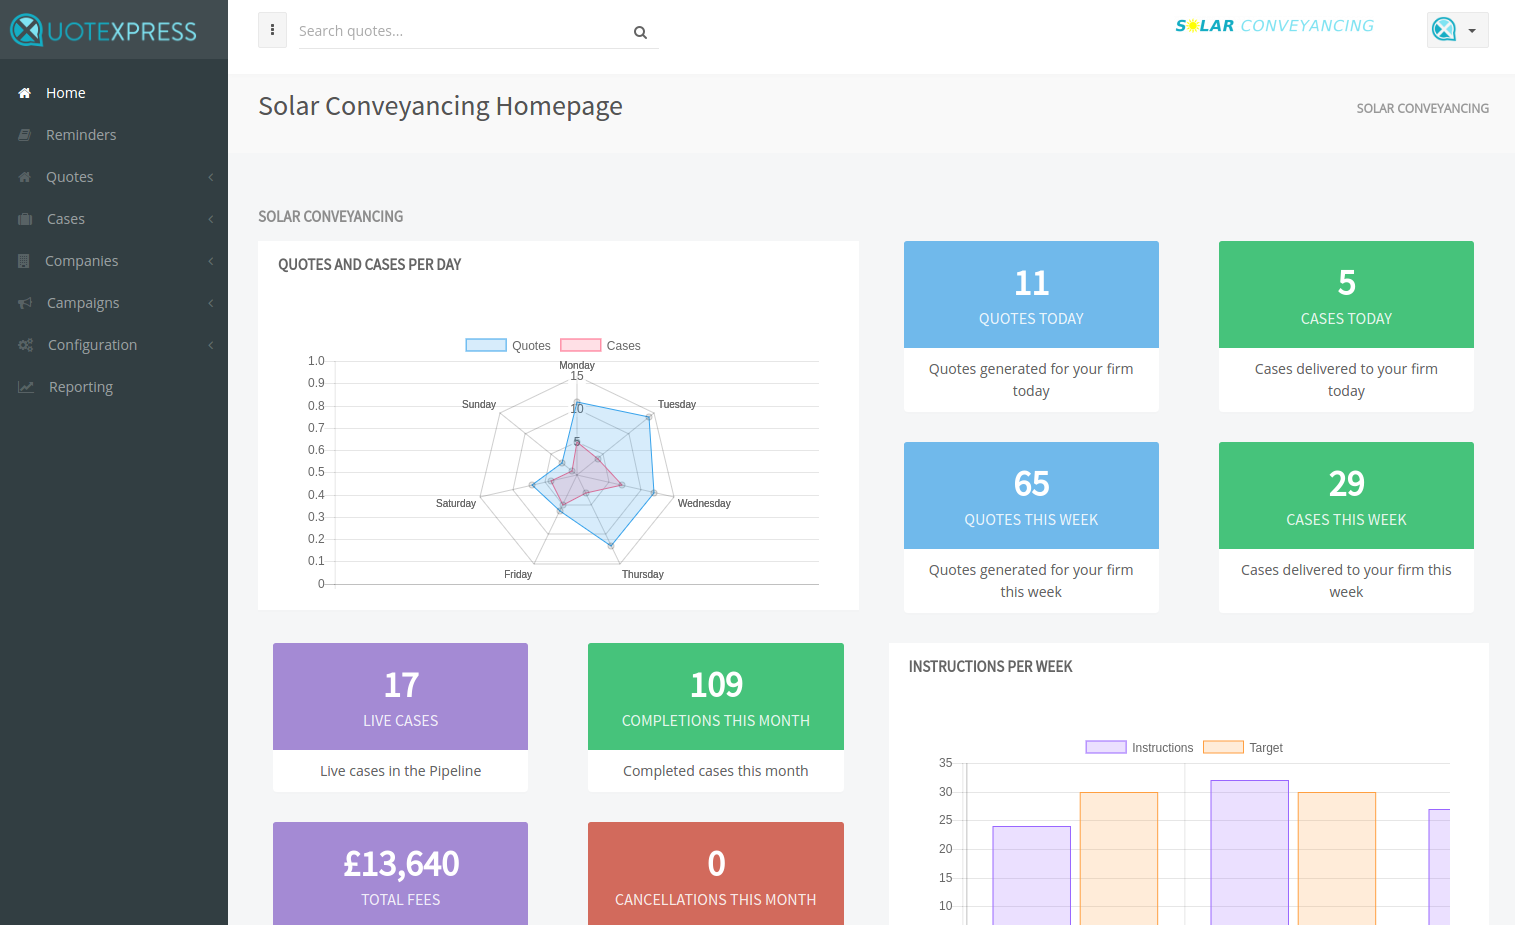Click the Quotes car icon
1515x925 pixels.
click(x=25, y=177)
